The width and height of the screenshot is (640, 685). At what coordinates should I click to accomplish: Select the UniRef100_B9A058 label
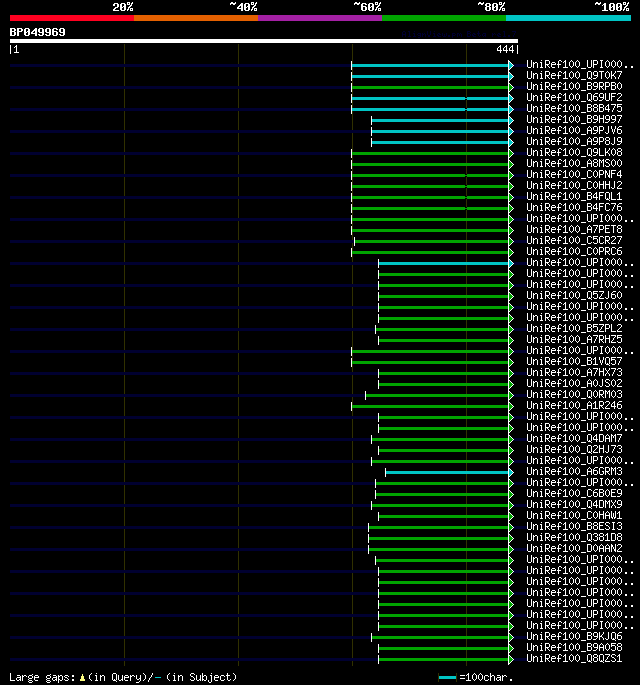pos(574,647)
